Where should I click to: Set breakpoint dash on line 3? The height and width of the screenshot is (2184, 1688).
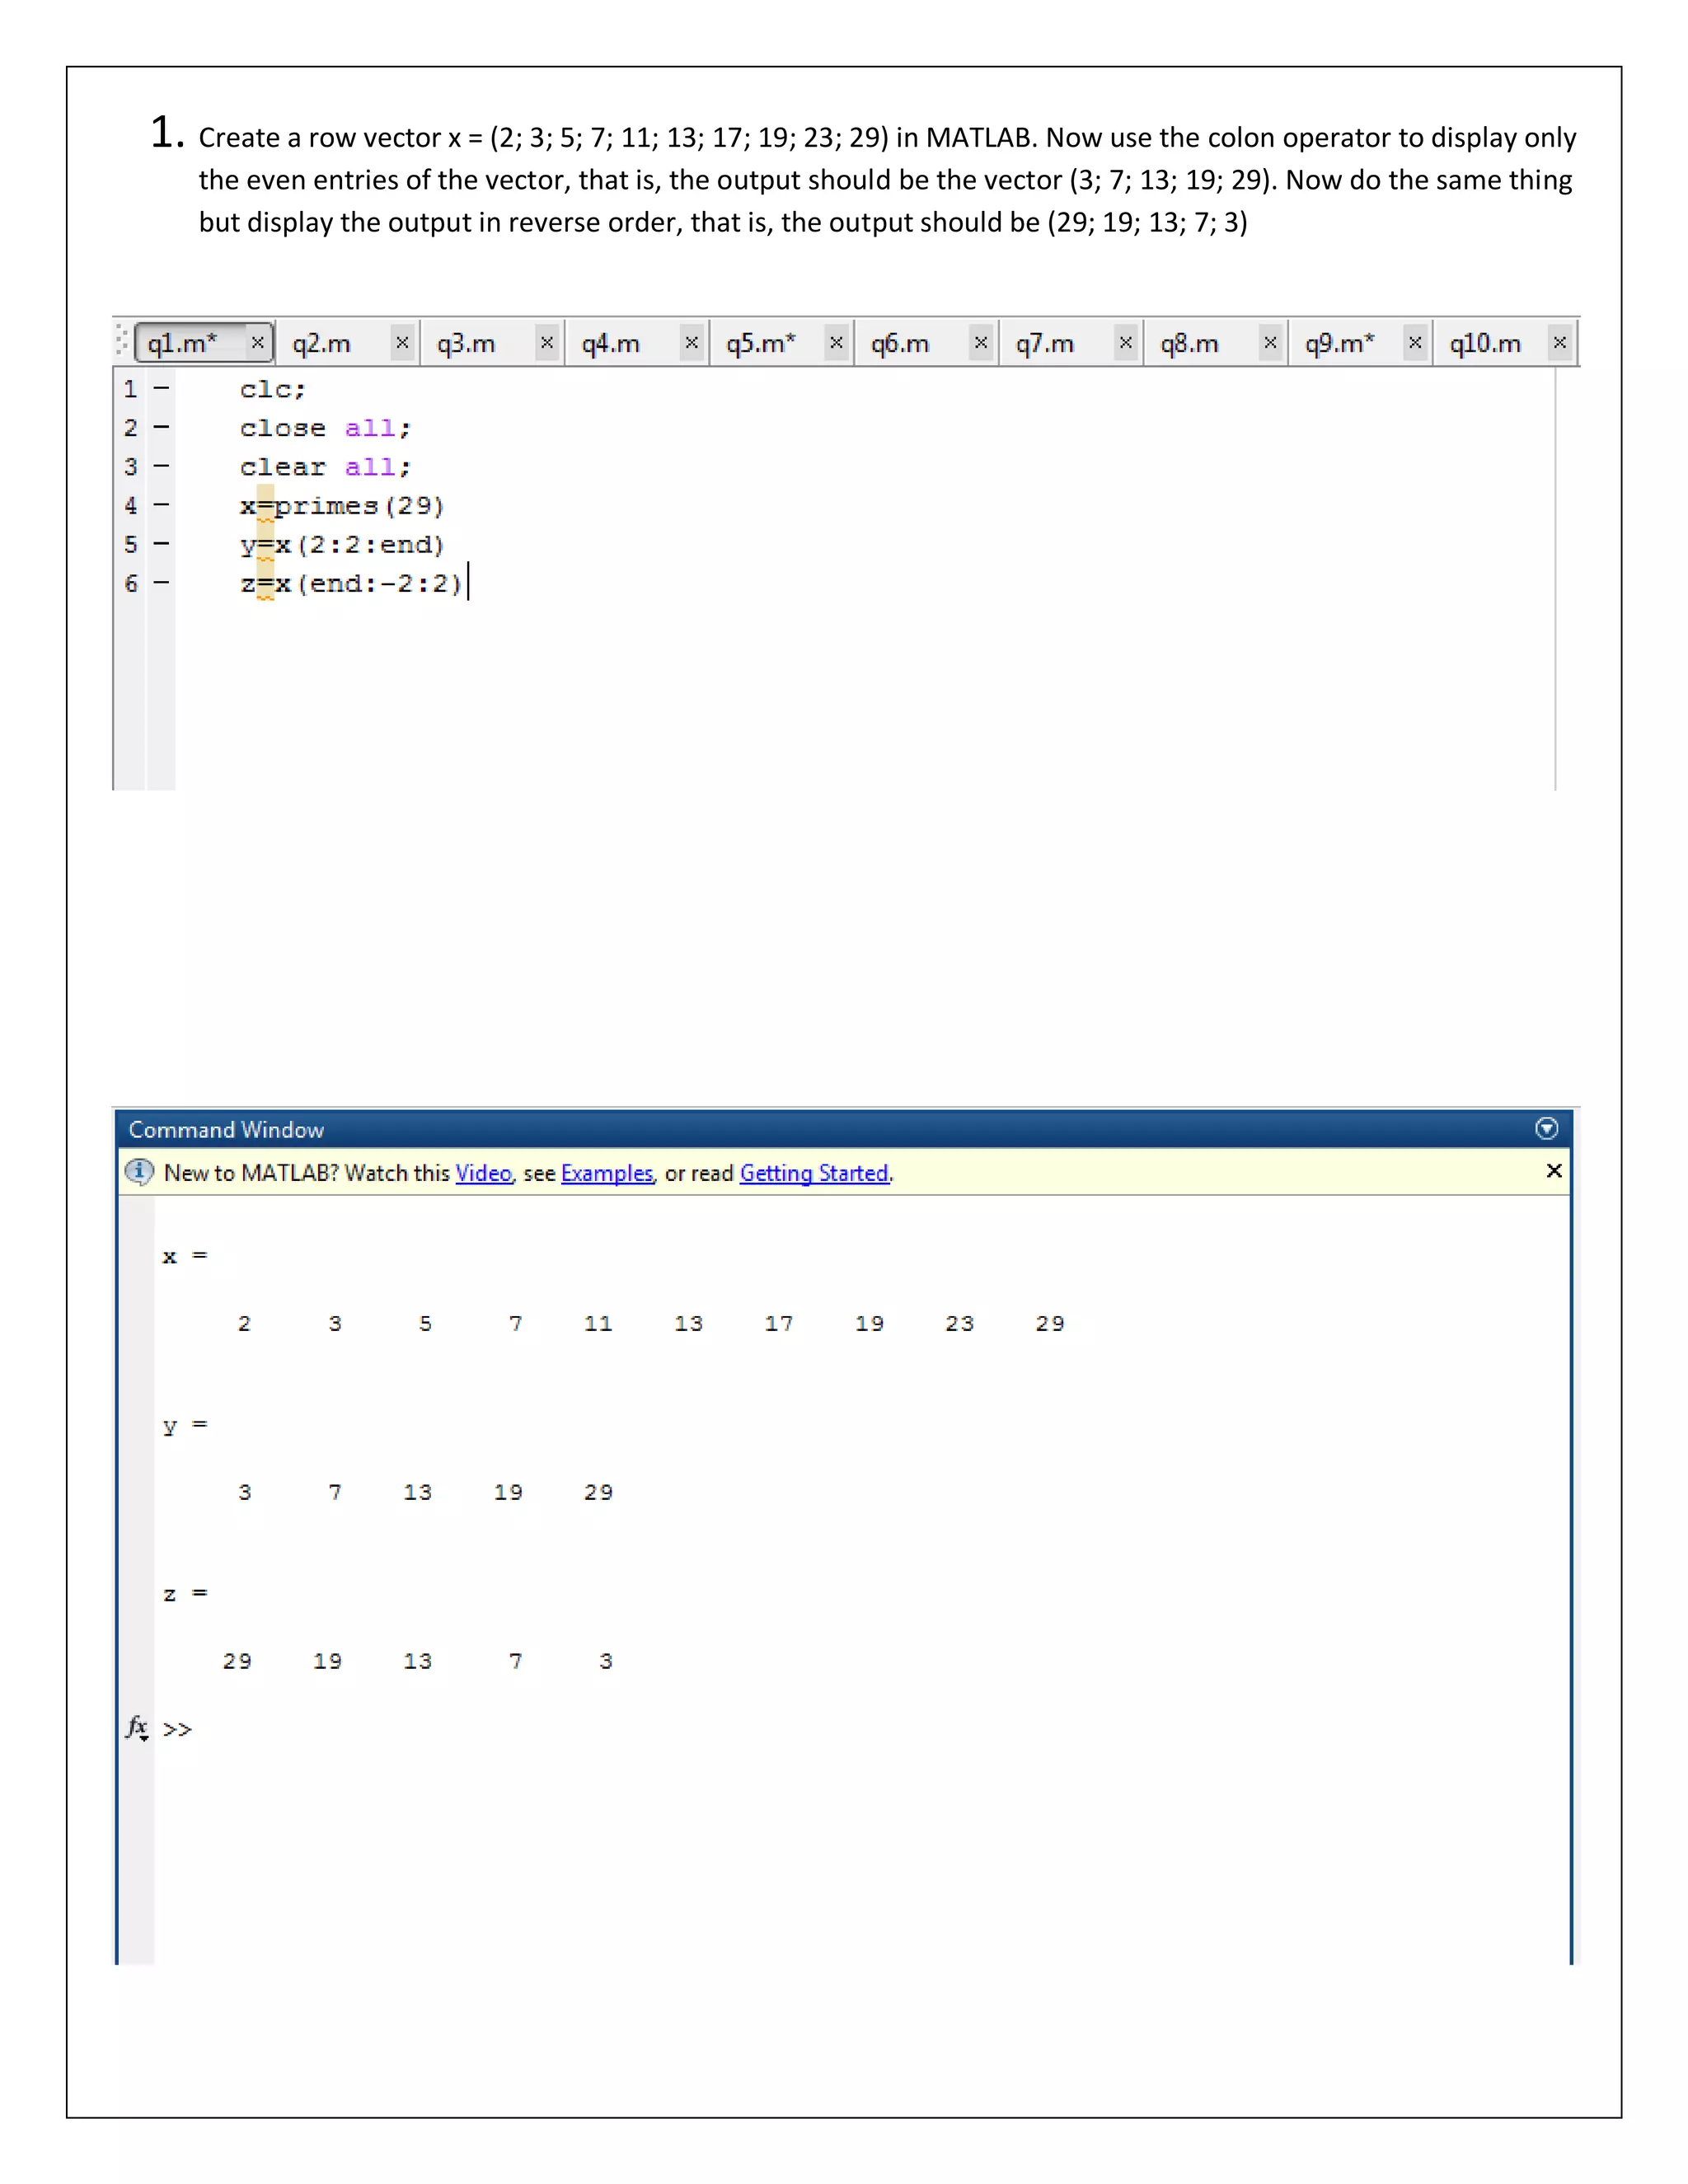pos(161,466)
